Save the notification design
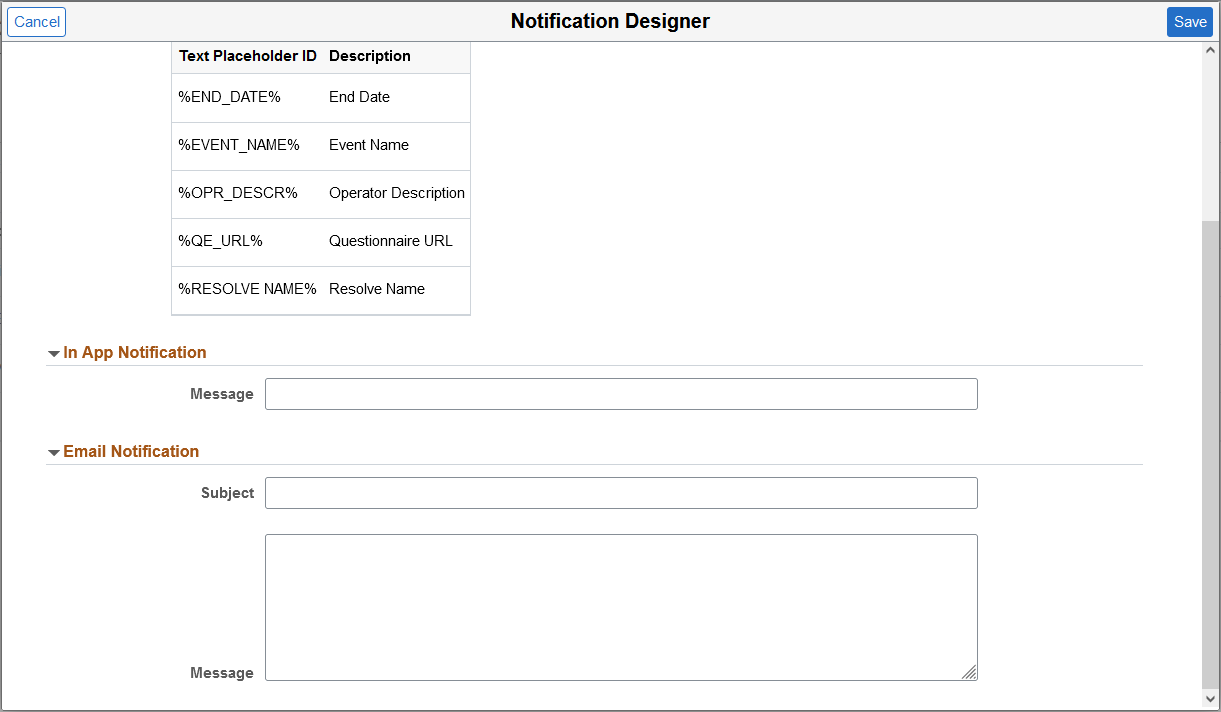Image resolution: width=1221 pixels, height=712 pixels. 1190,22
